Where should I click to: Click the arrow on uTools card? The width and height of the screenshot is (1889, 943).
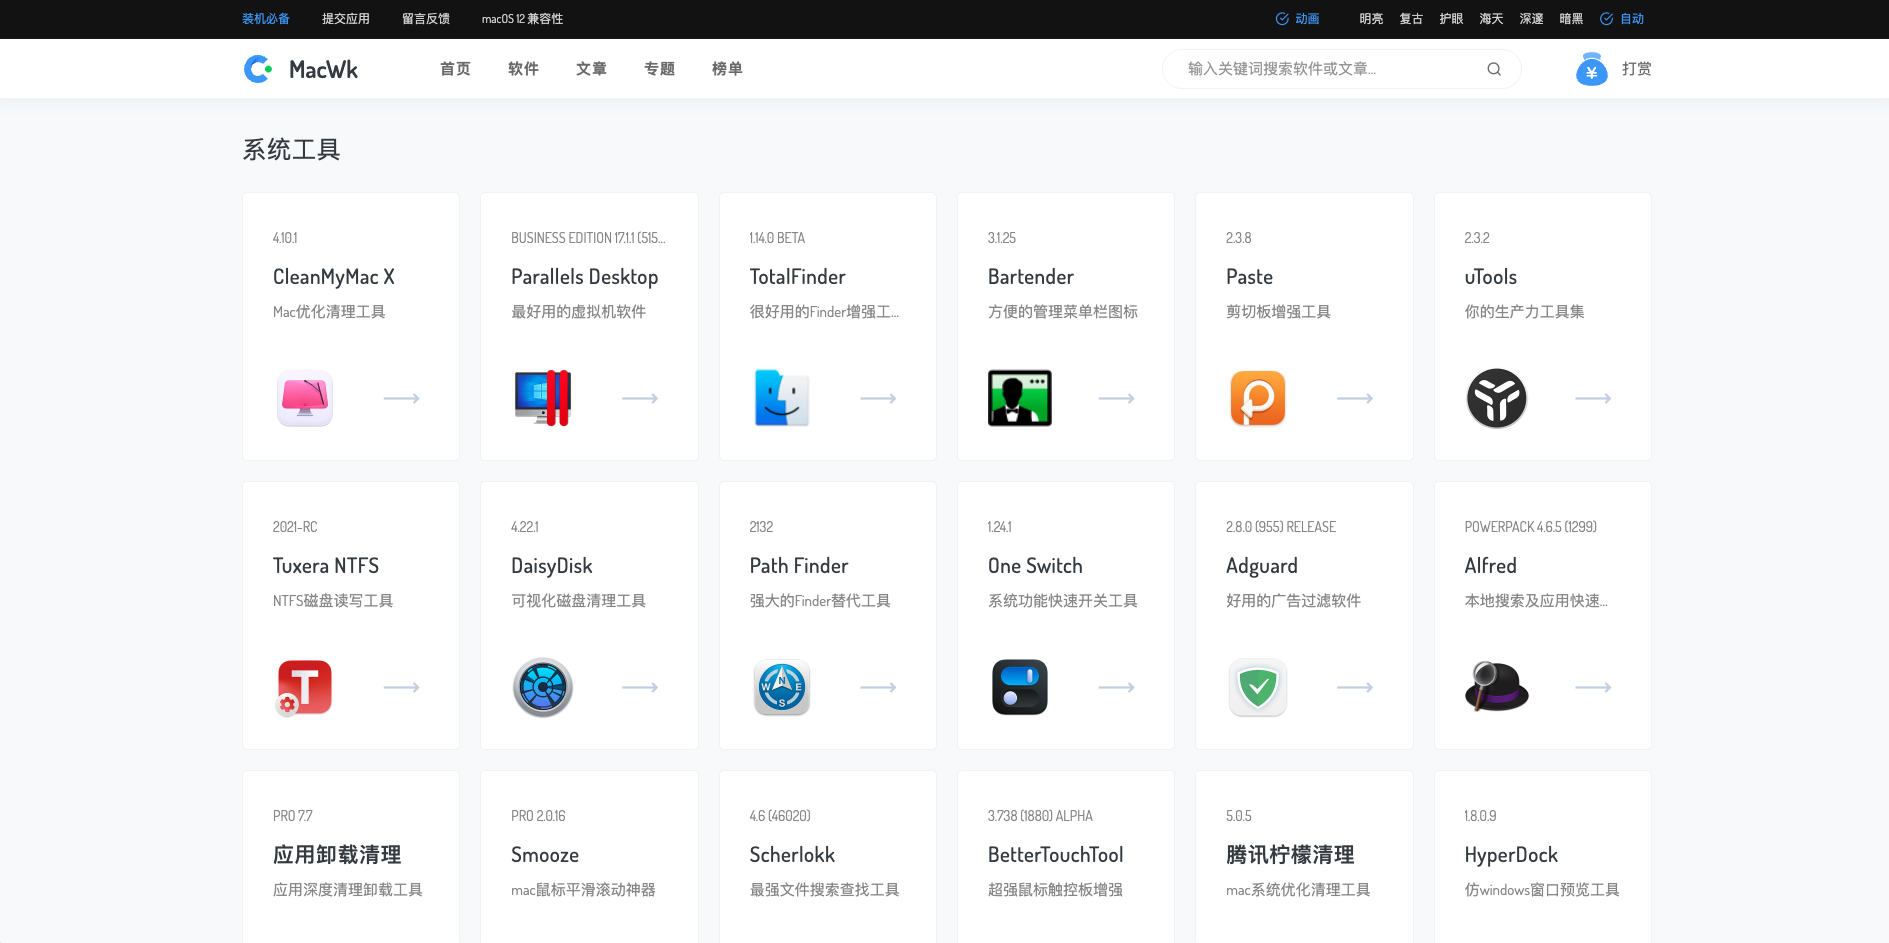(x=1593, y=398)
